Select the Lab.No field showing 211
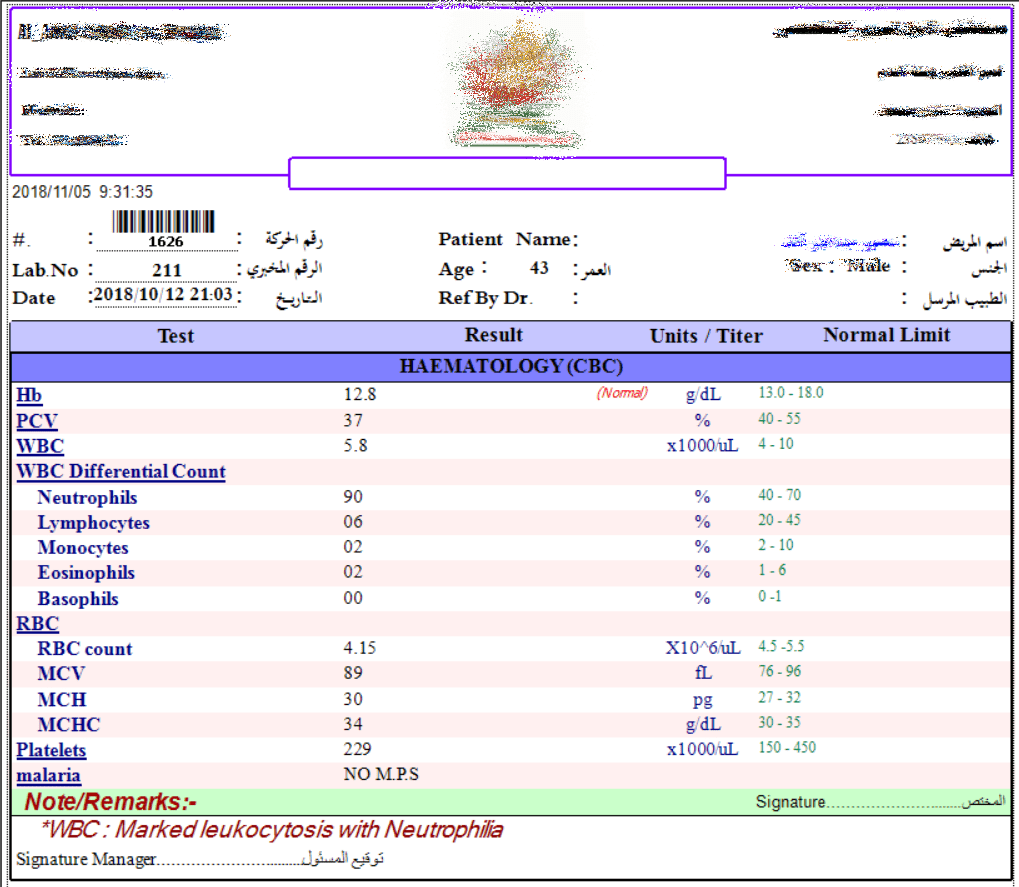Screen dimensions: 1019x887 167,270
